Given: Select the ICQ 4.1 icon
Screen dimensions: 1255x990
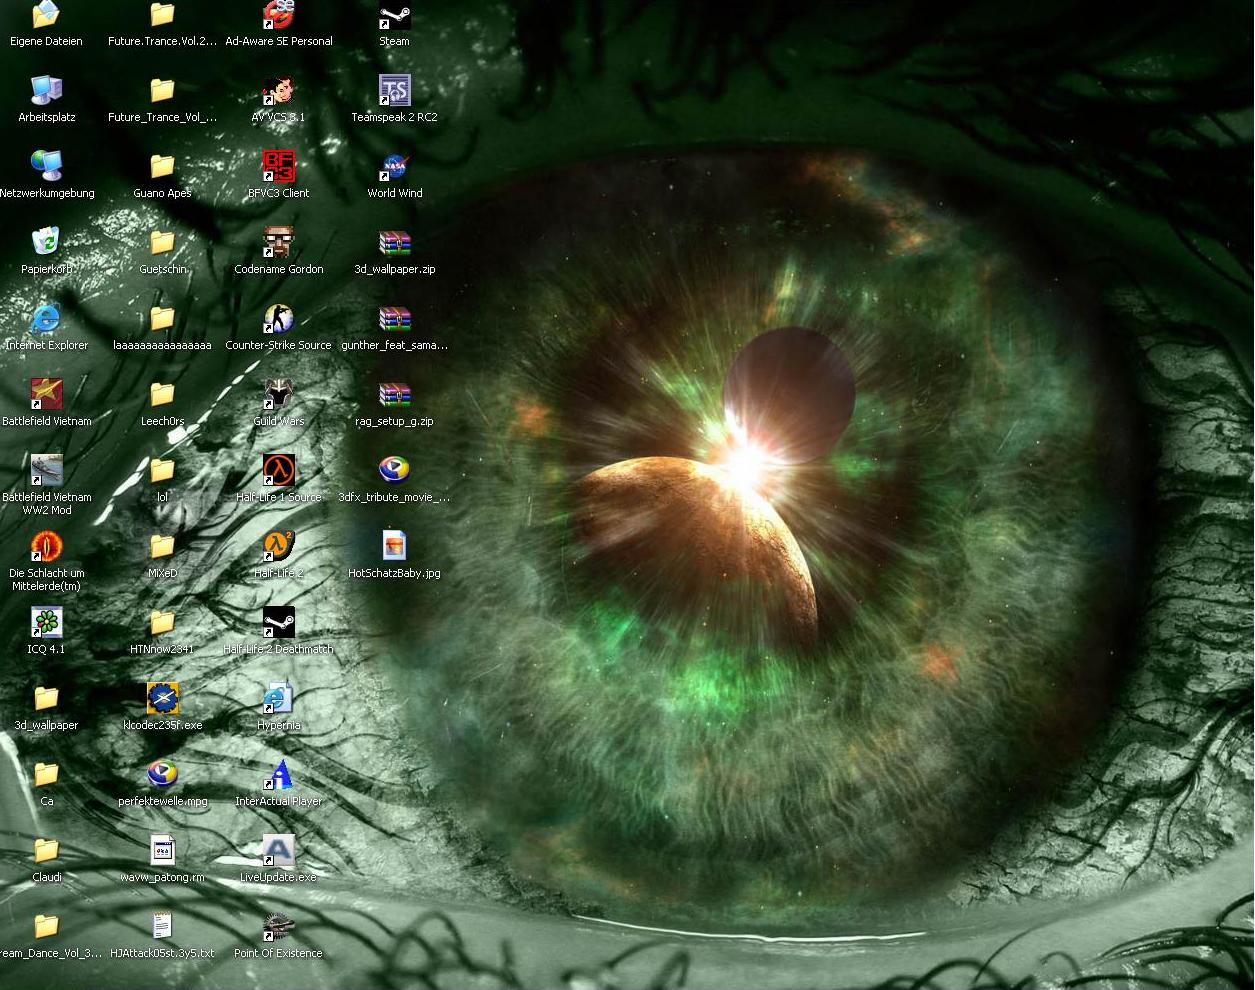Looking at the screenshot, I should point(46,623).
